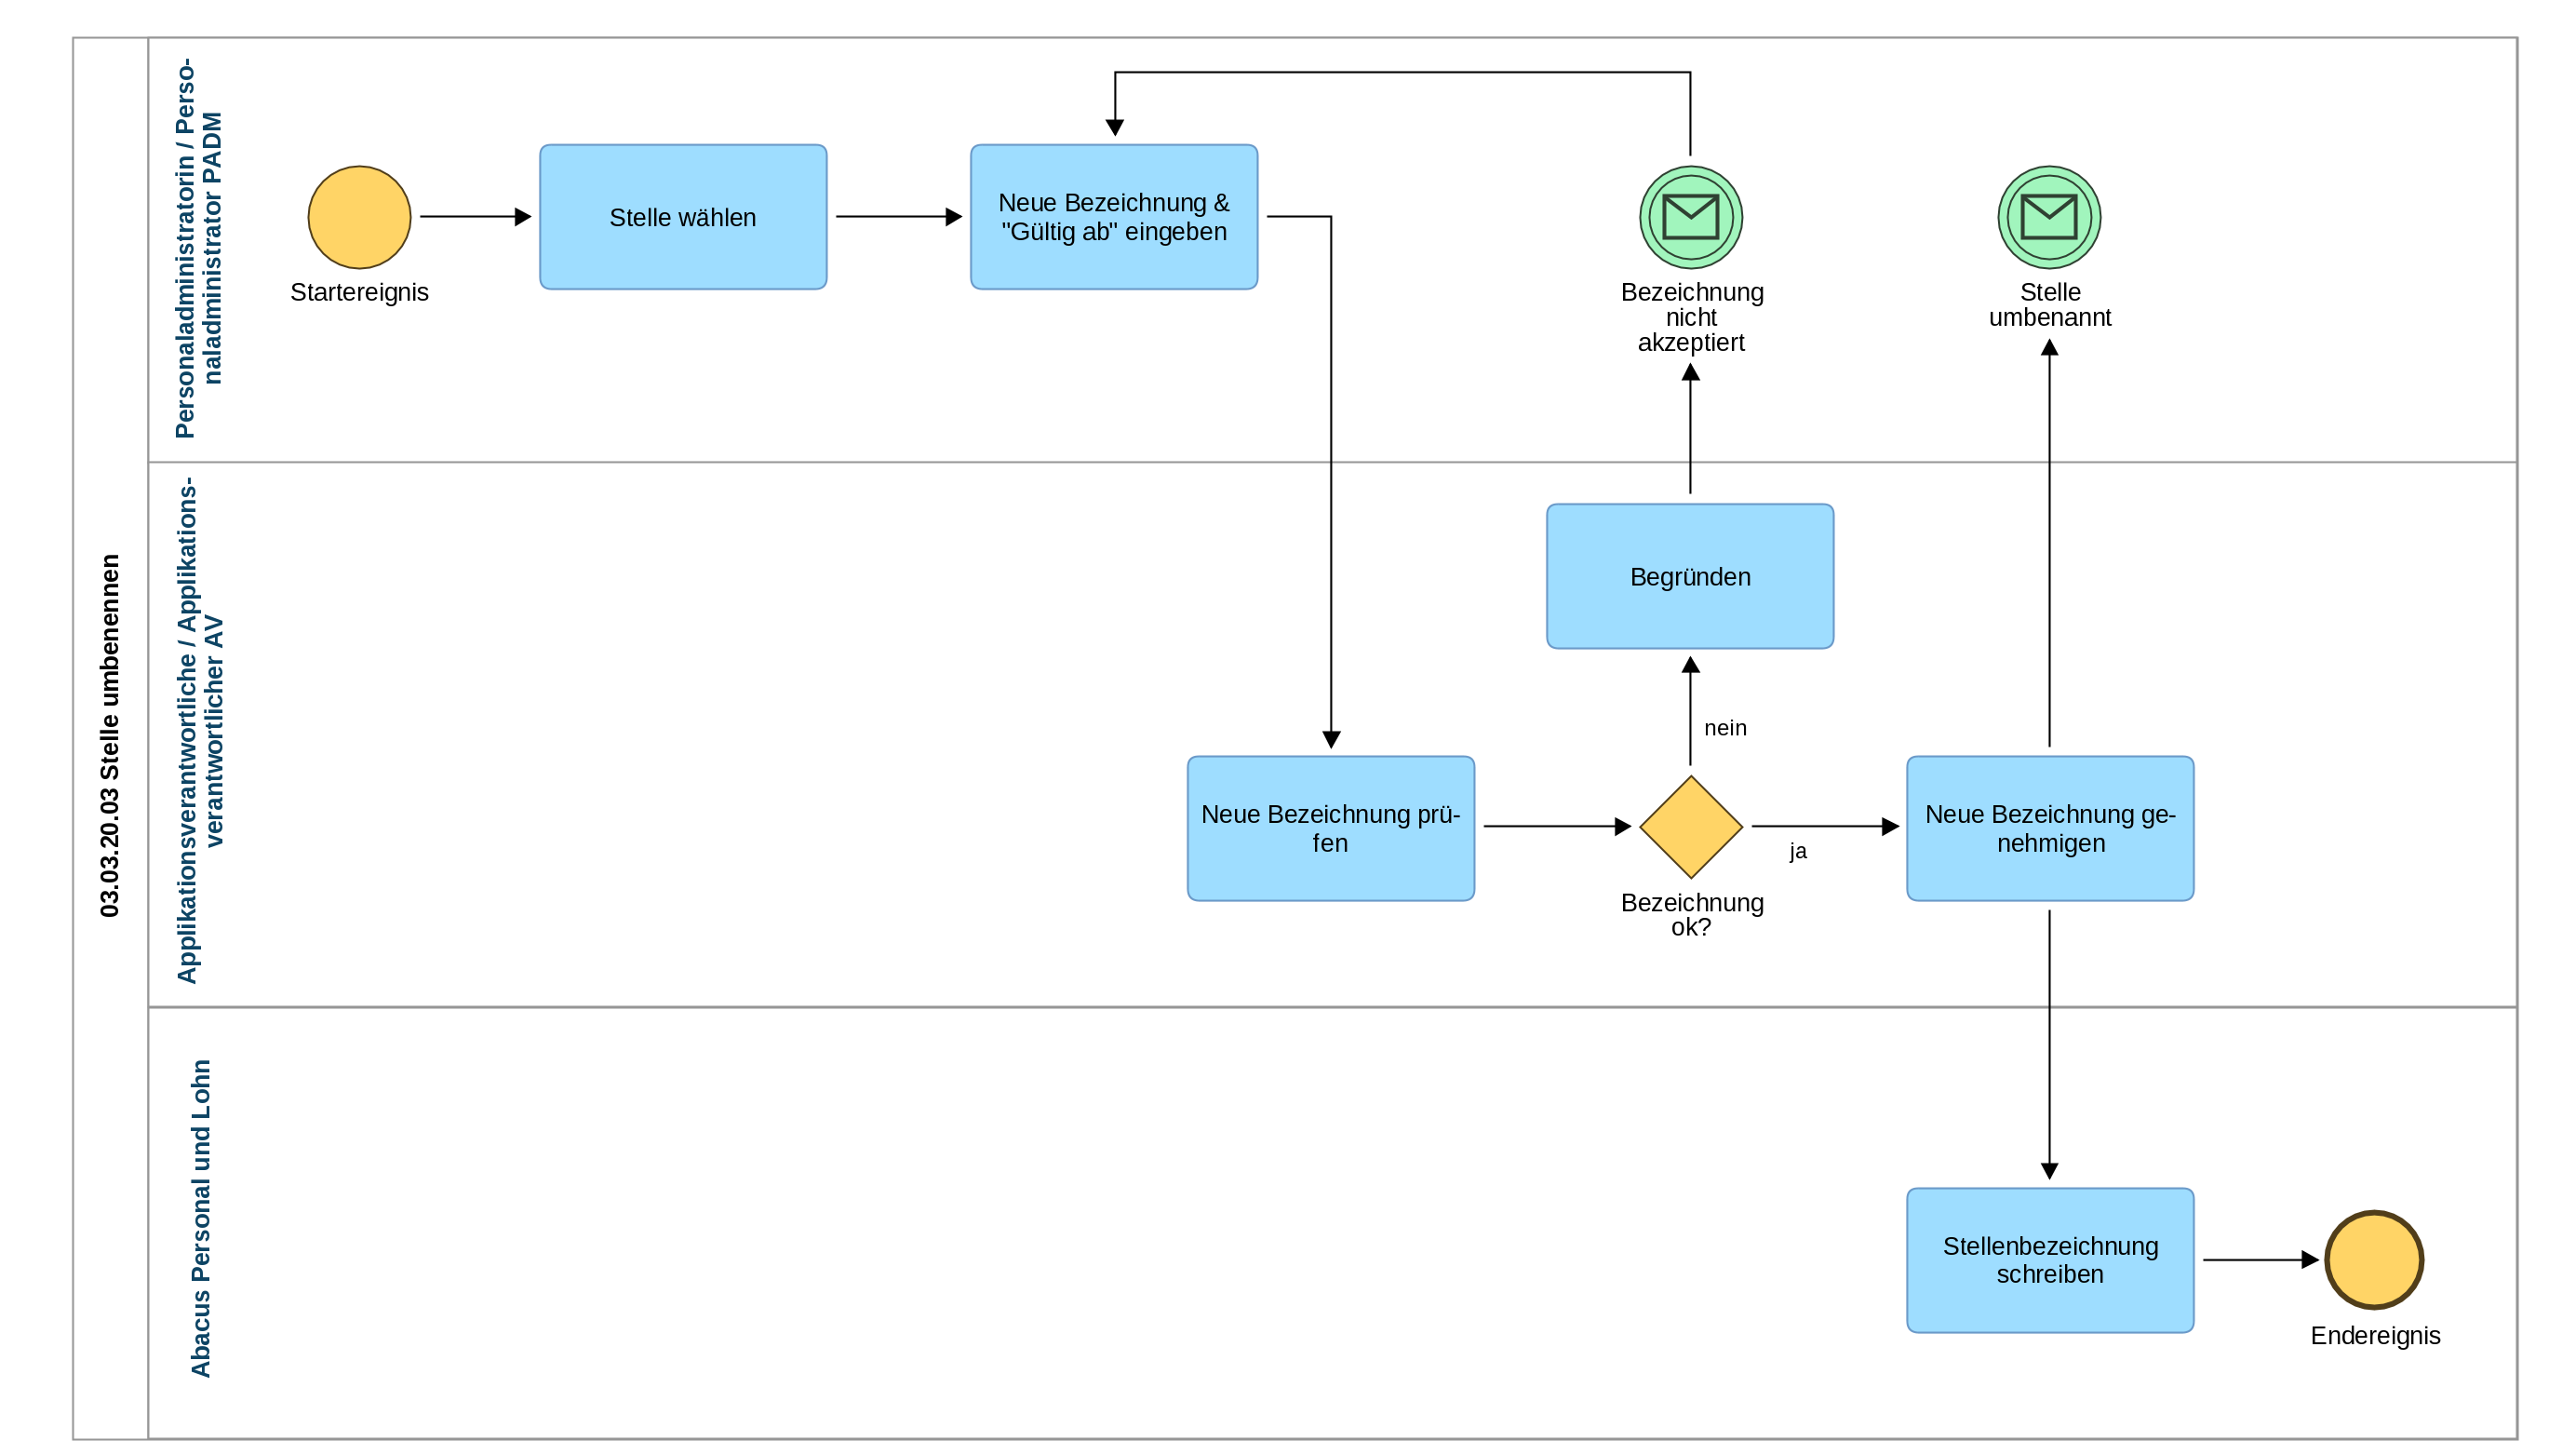Click the Bezeichnung ok? text label
Image resolution: width=2576 pixels, height=1441 pixels.
1691,914
